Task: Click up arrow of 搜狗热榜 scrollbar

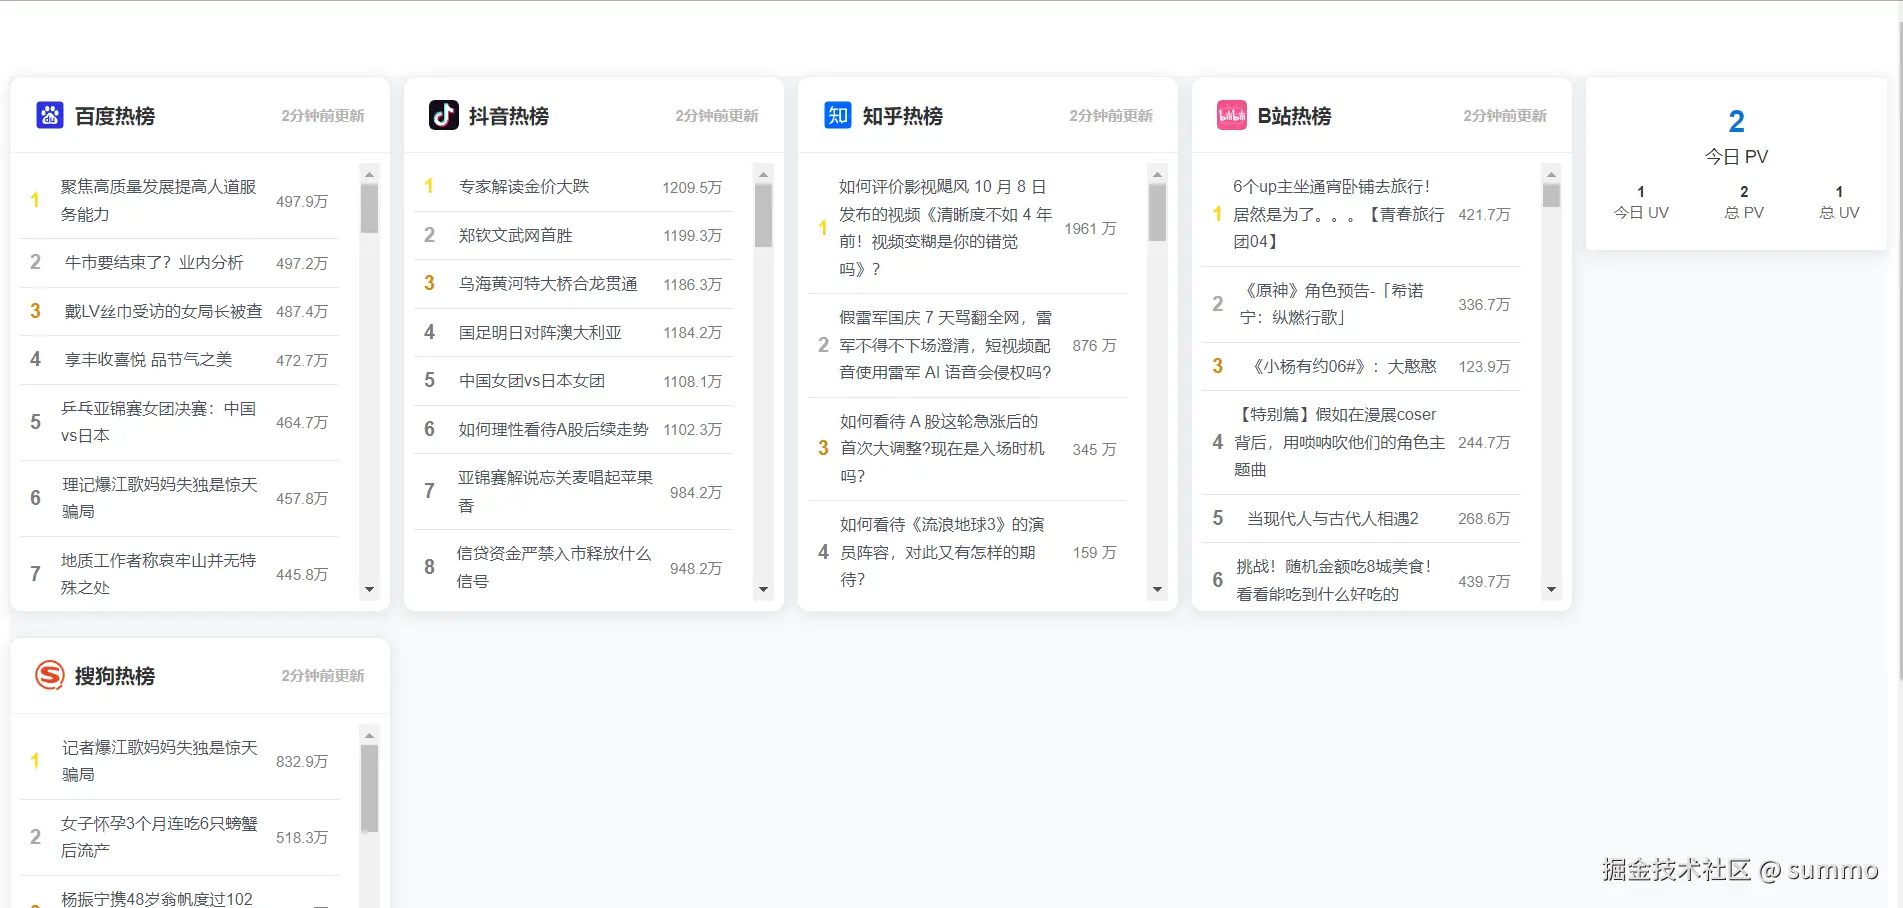Action: click(369, 735)
